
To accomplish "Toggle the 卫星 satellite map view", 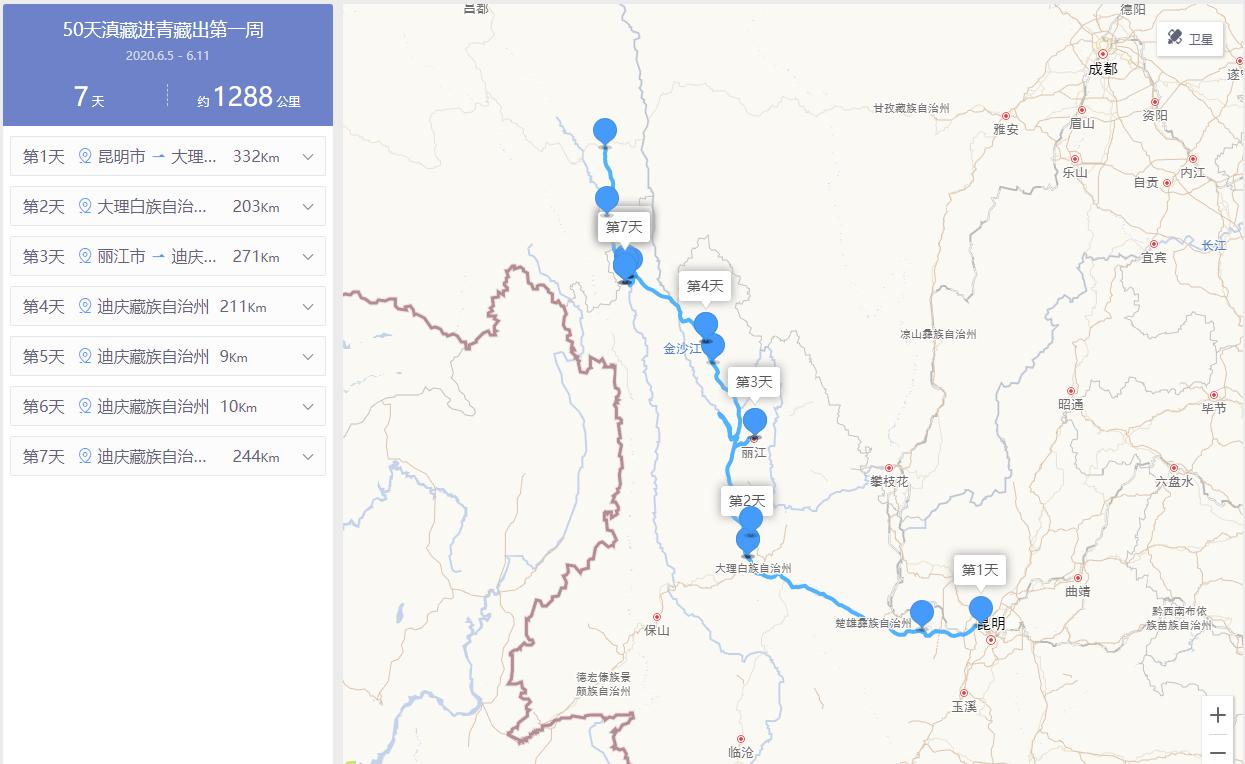I will (1190, 39).
